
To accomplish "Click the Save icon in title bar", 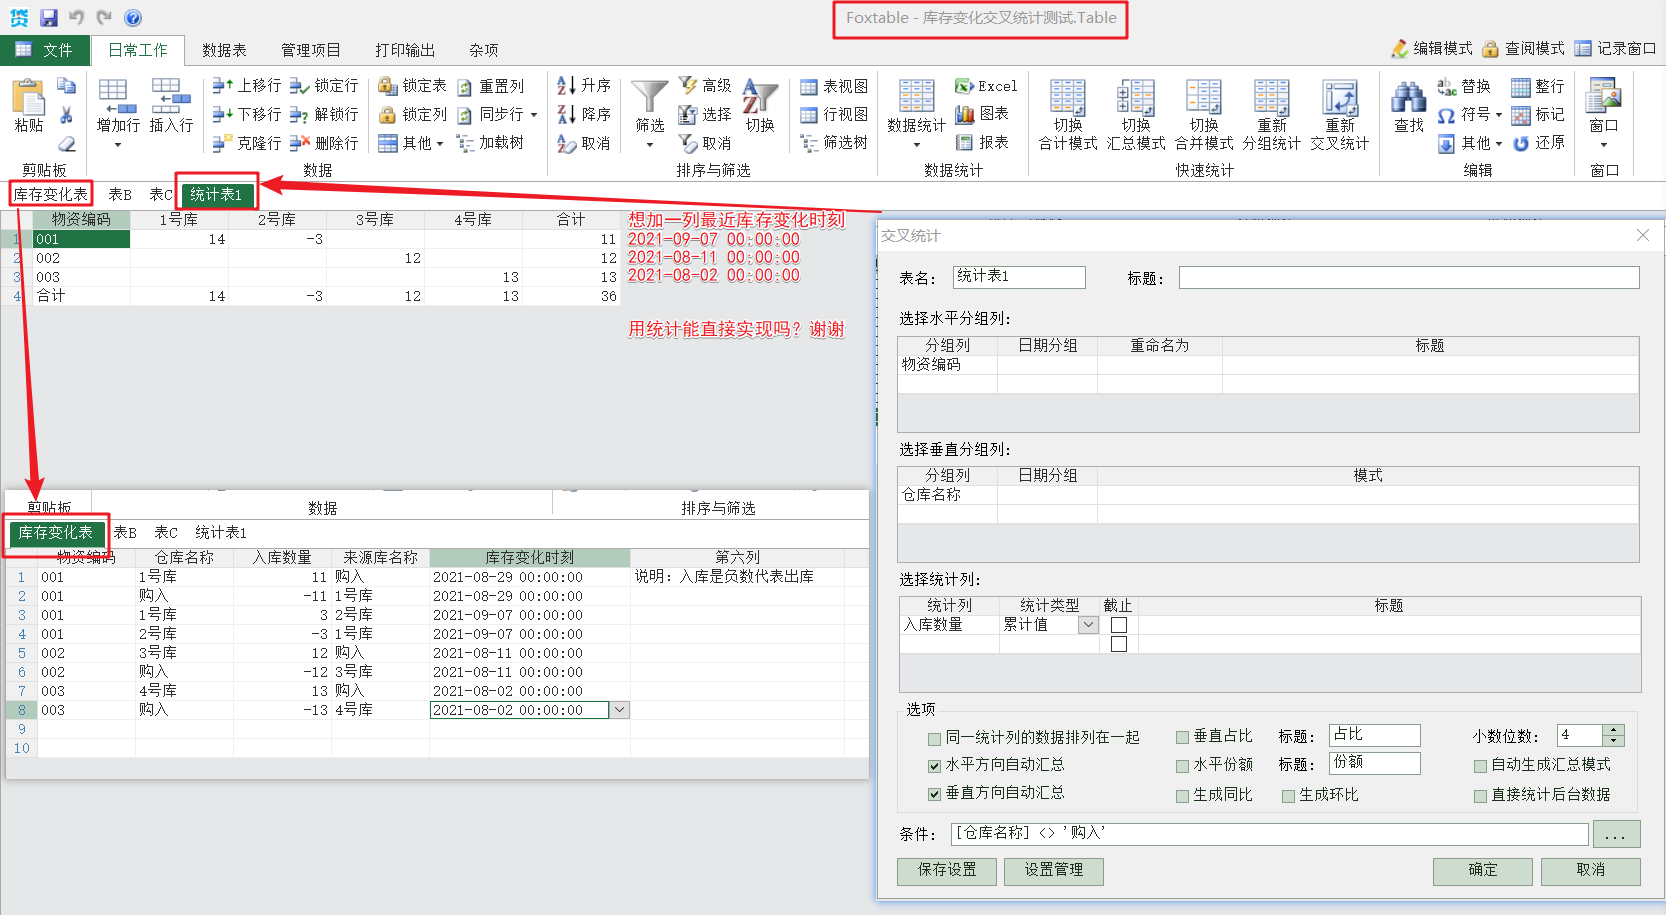I will [x=49, y=18].
